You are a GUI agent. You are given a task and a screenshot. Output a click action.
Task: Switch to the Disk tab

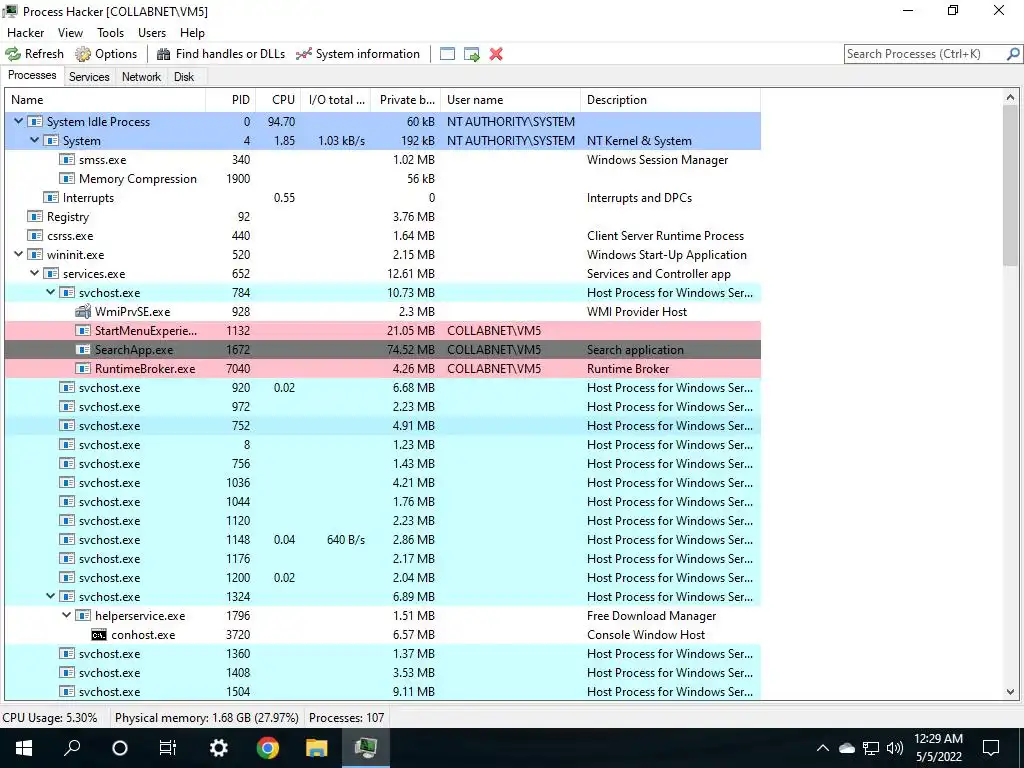[184, 76]
